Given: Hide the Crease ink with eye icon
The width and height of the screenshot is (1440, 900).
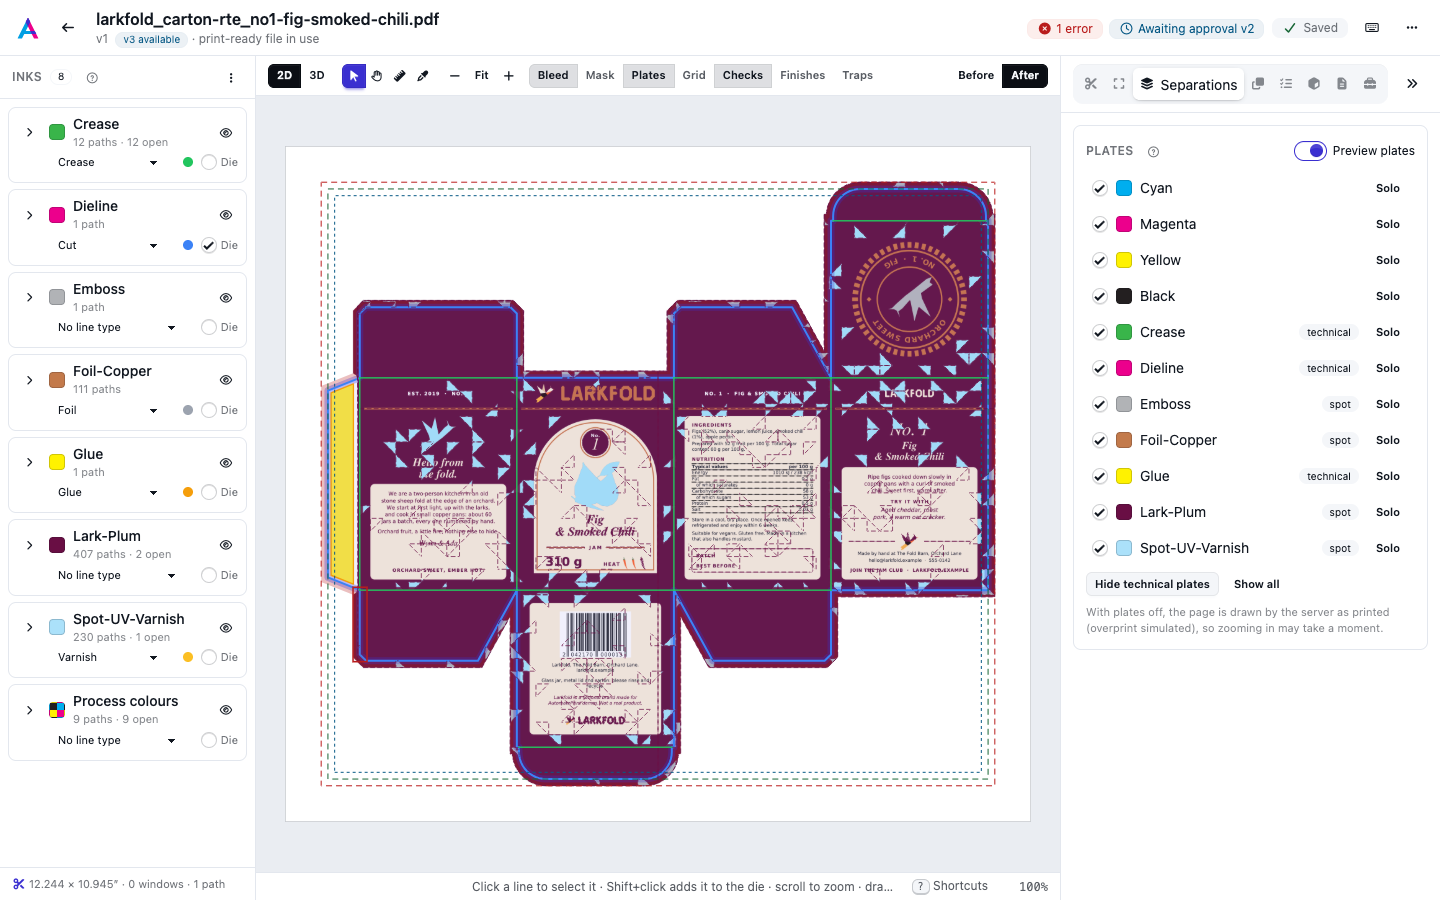Looking at the screenshot, I should [226, 133].
